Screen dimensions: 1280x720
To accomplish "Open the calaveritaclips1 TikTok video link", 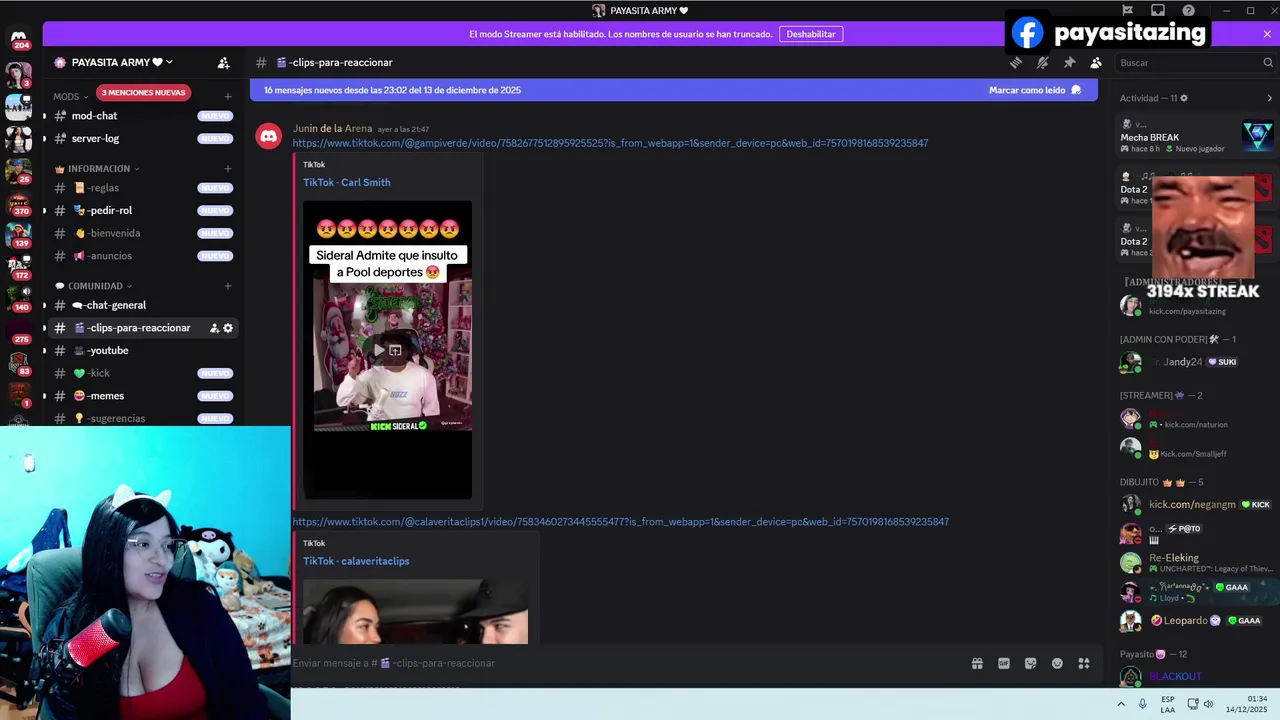I will tap(620, 522).
